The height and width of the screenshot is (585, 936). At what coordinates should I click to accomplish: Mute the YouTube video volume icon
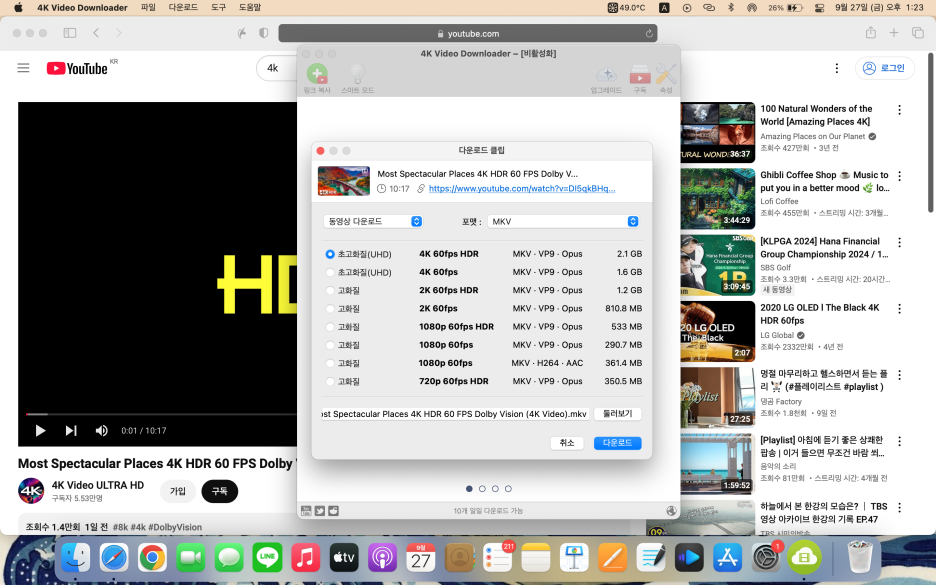tap(101, 430)
